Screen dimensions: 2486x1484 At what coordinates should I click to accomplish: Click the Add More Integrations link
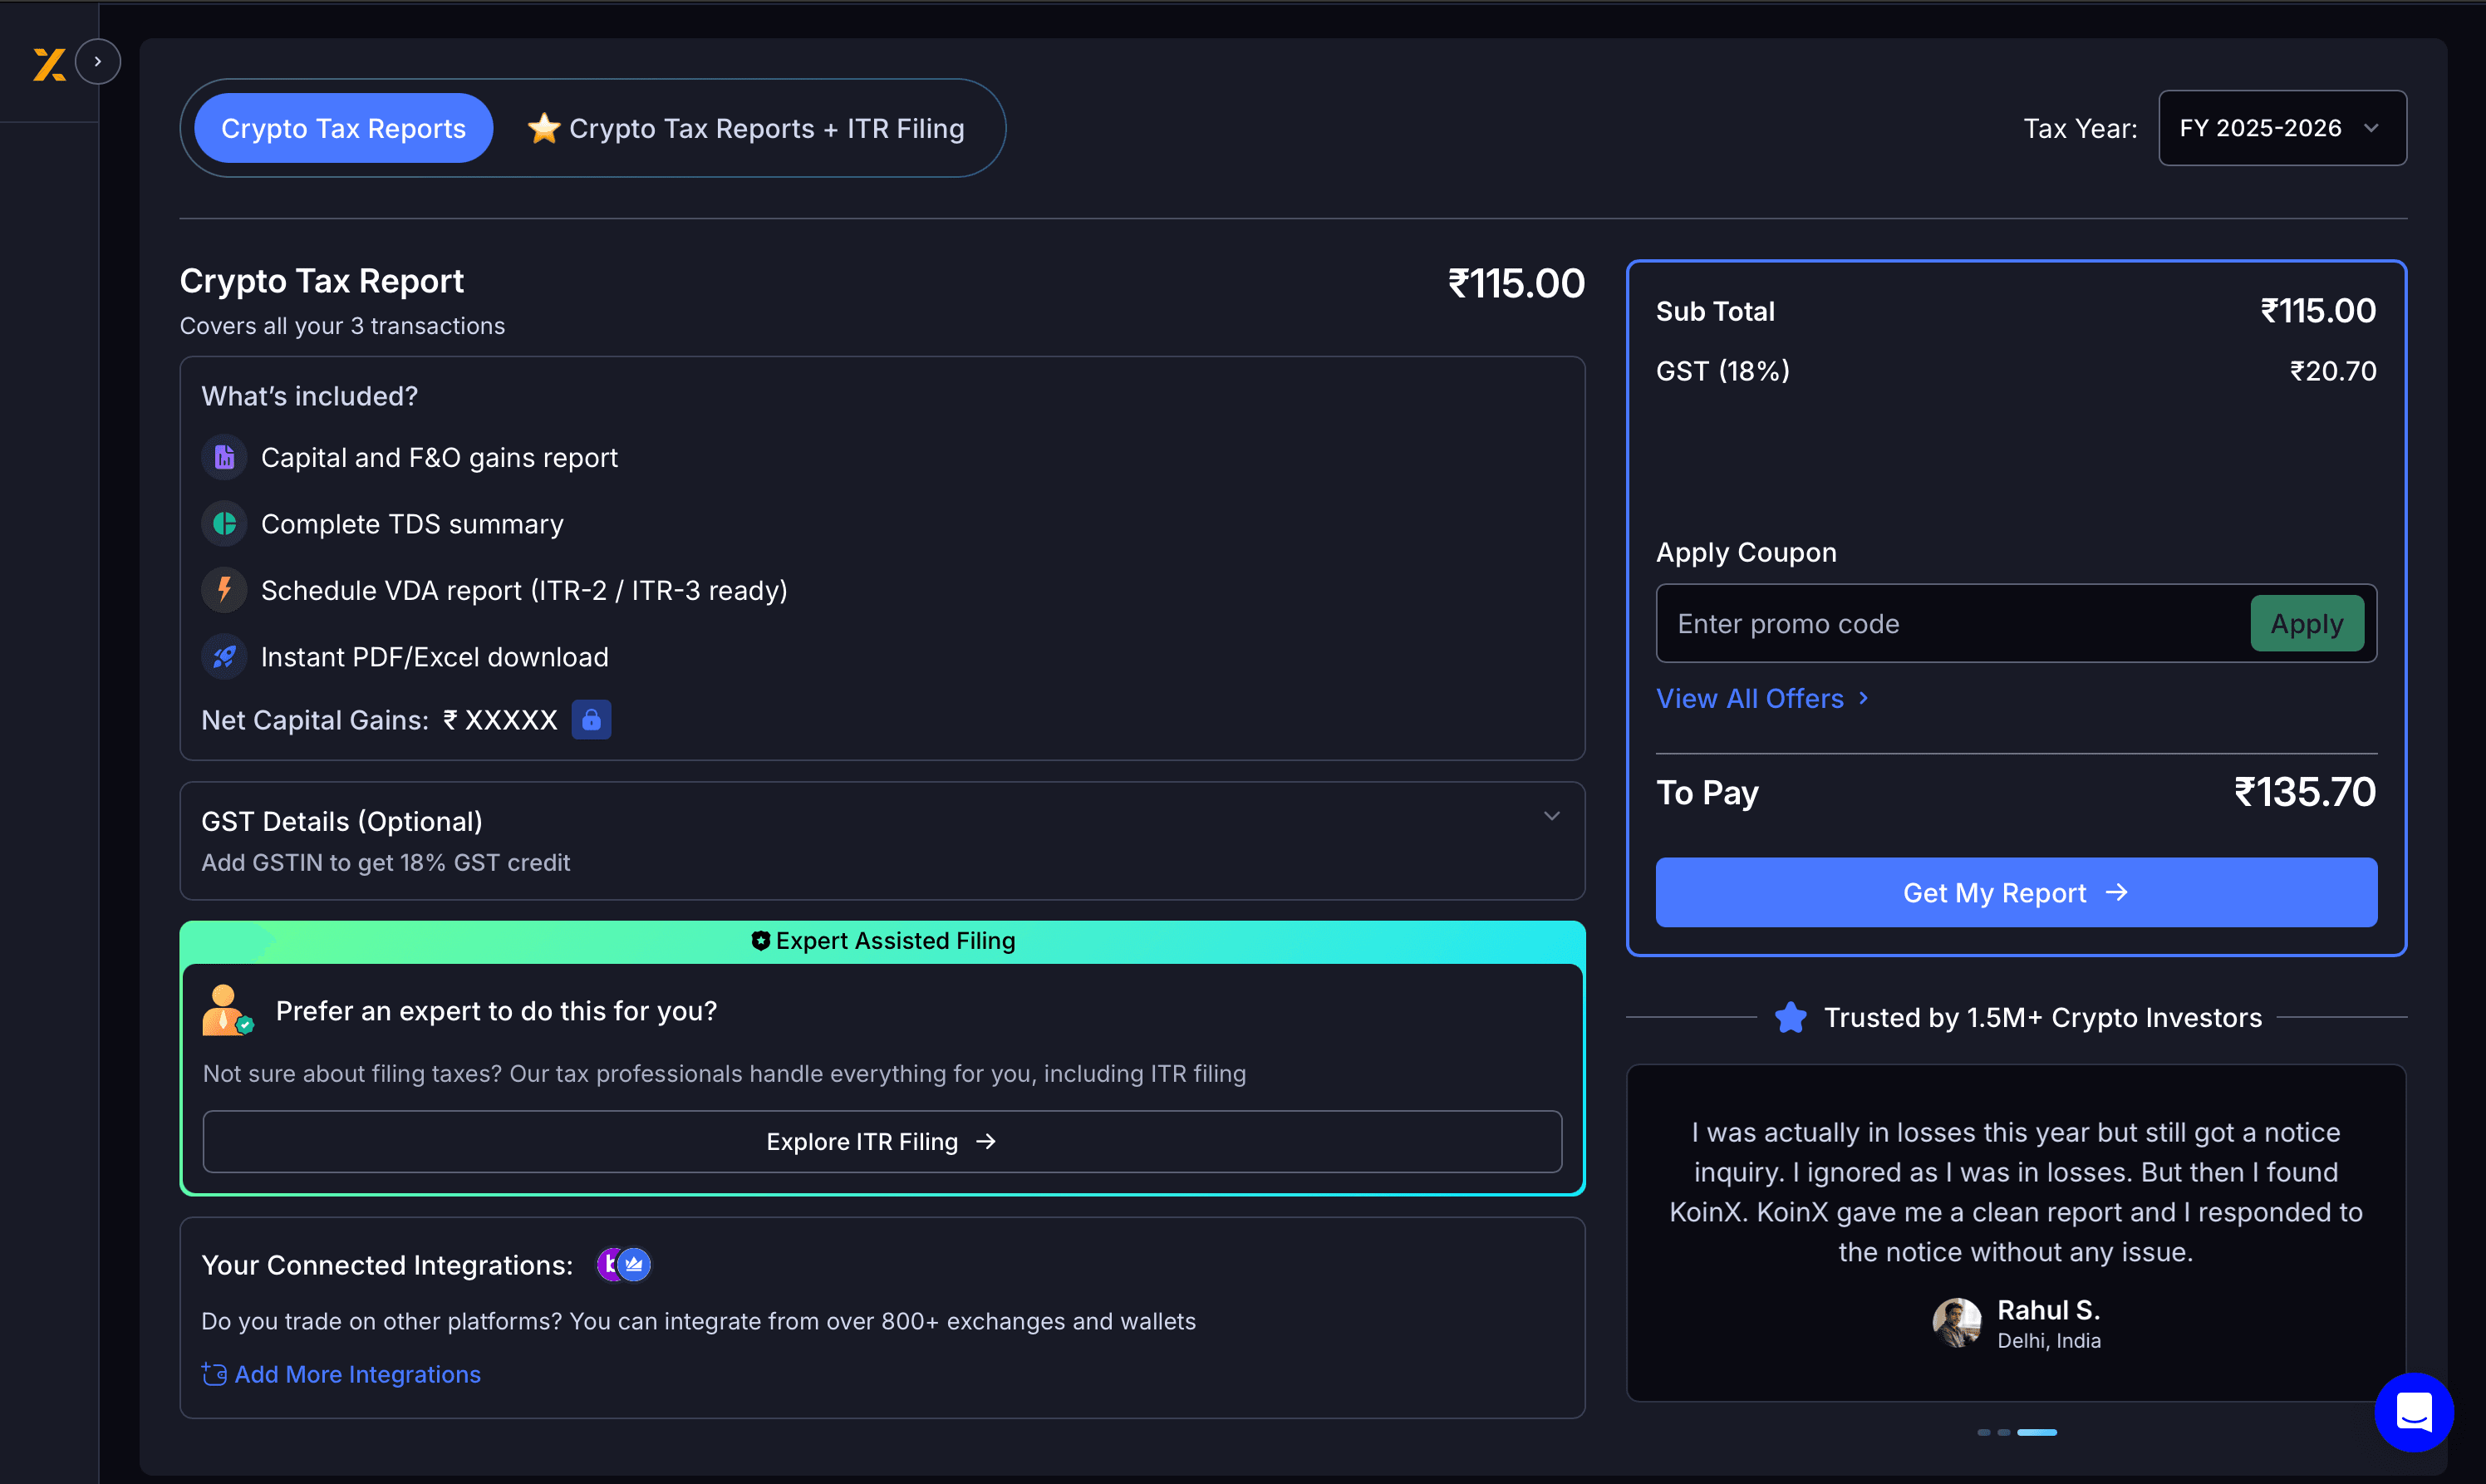357,1375
